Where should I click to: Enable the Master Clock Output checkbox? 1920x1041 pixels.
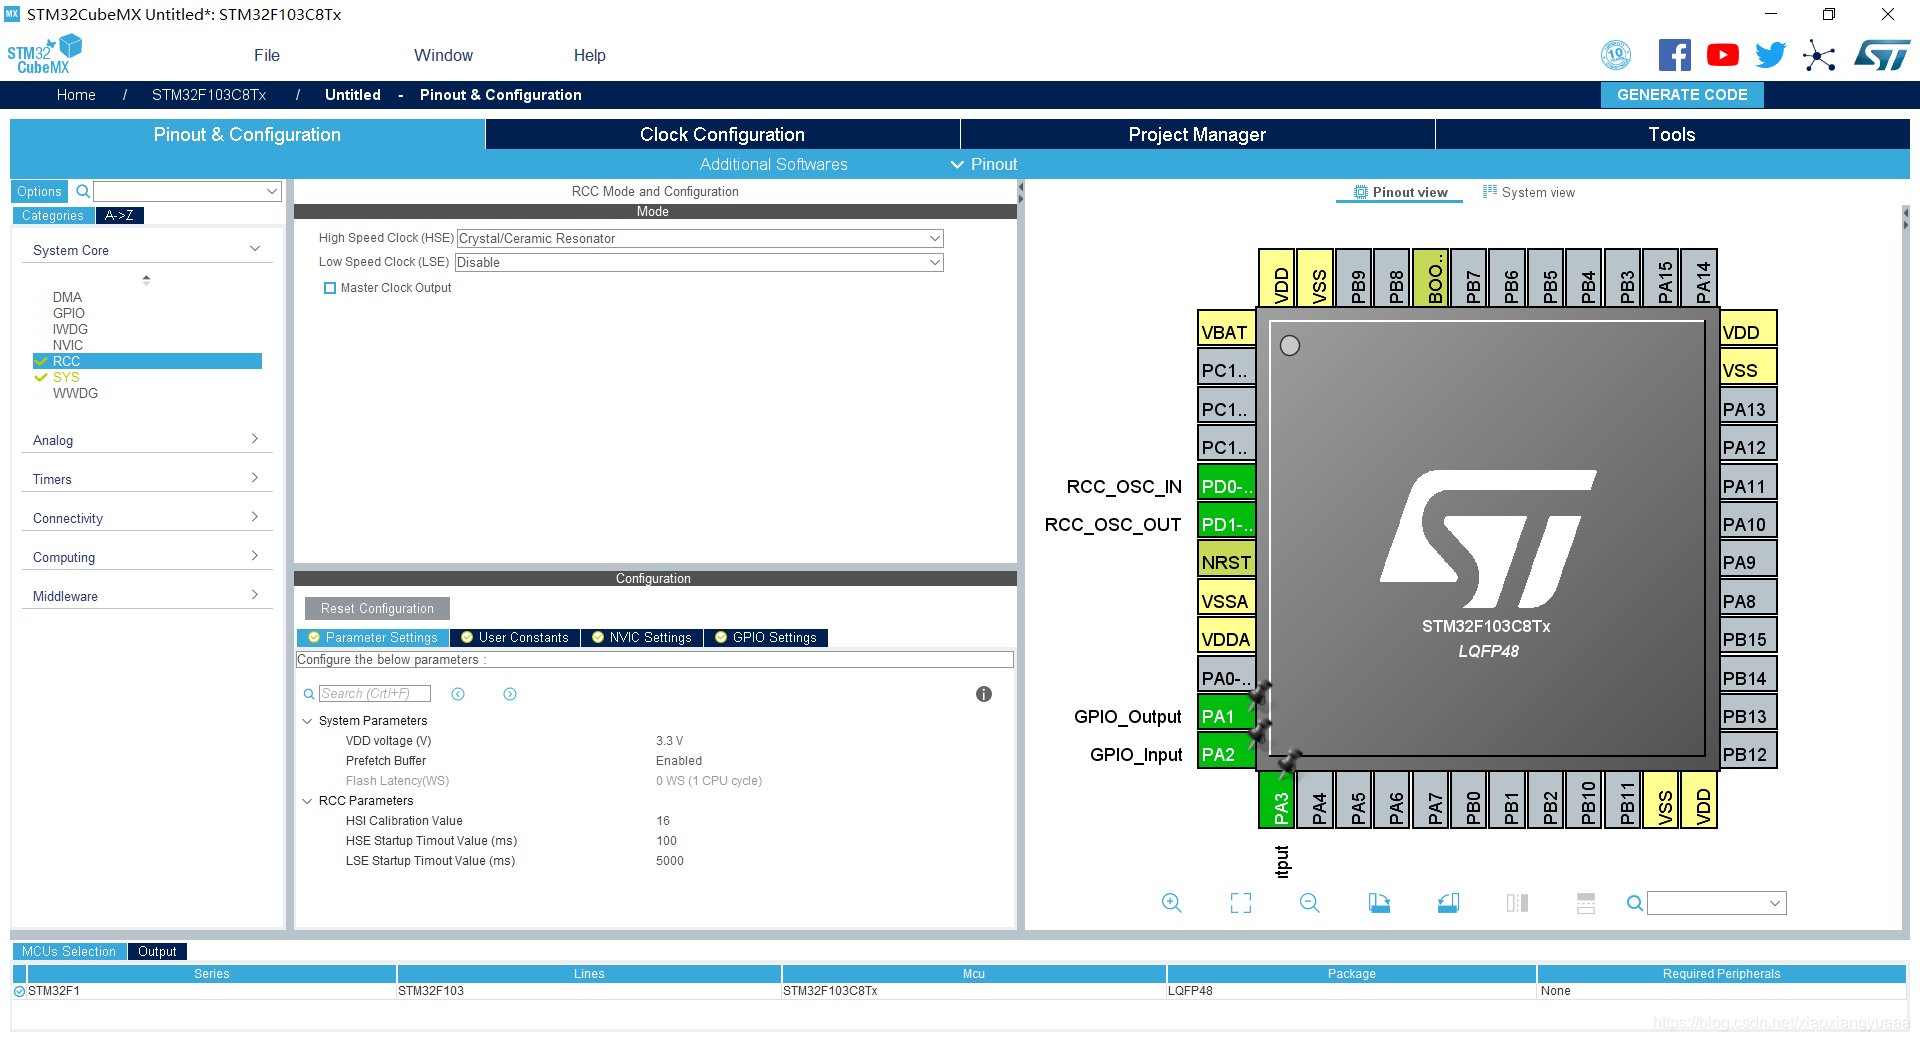pos(330,288)
